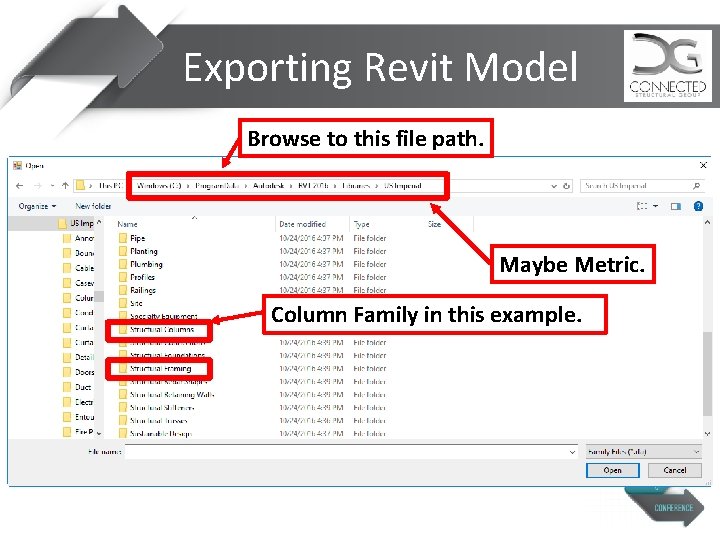
Task: Select the Specialty Equipment folder
Action: coord(163,316)
